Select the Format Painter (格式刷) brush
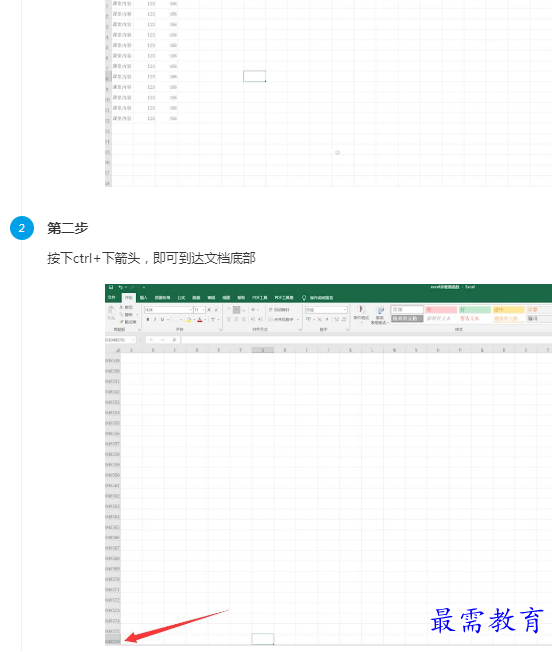 pyautogui.click(x=128, y=322)
